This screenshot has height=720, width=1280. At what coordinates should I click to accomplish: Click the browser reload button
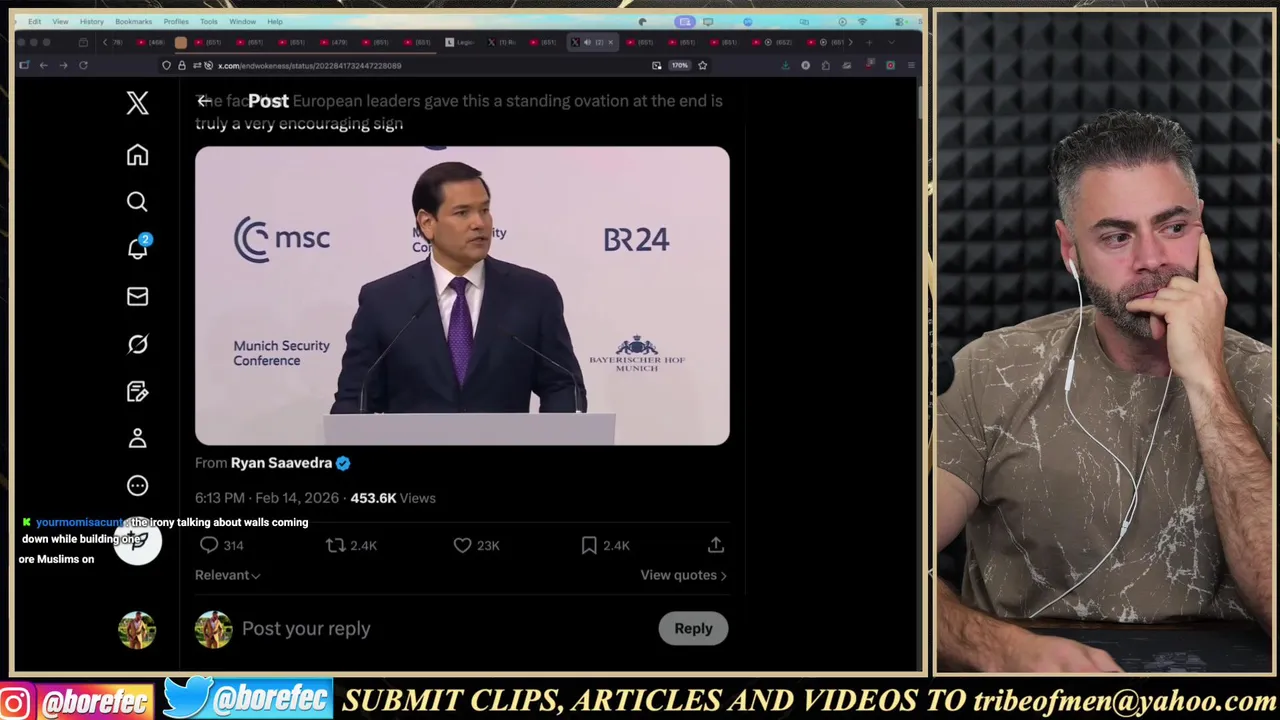pyautogui.click(x=83, y=65)
